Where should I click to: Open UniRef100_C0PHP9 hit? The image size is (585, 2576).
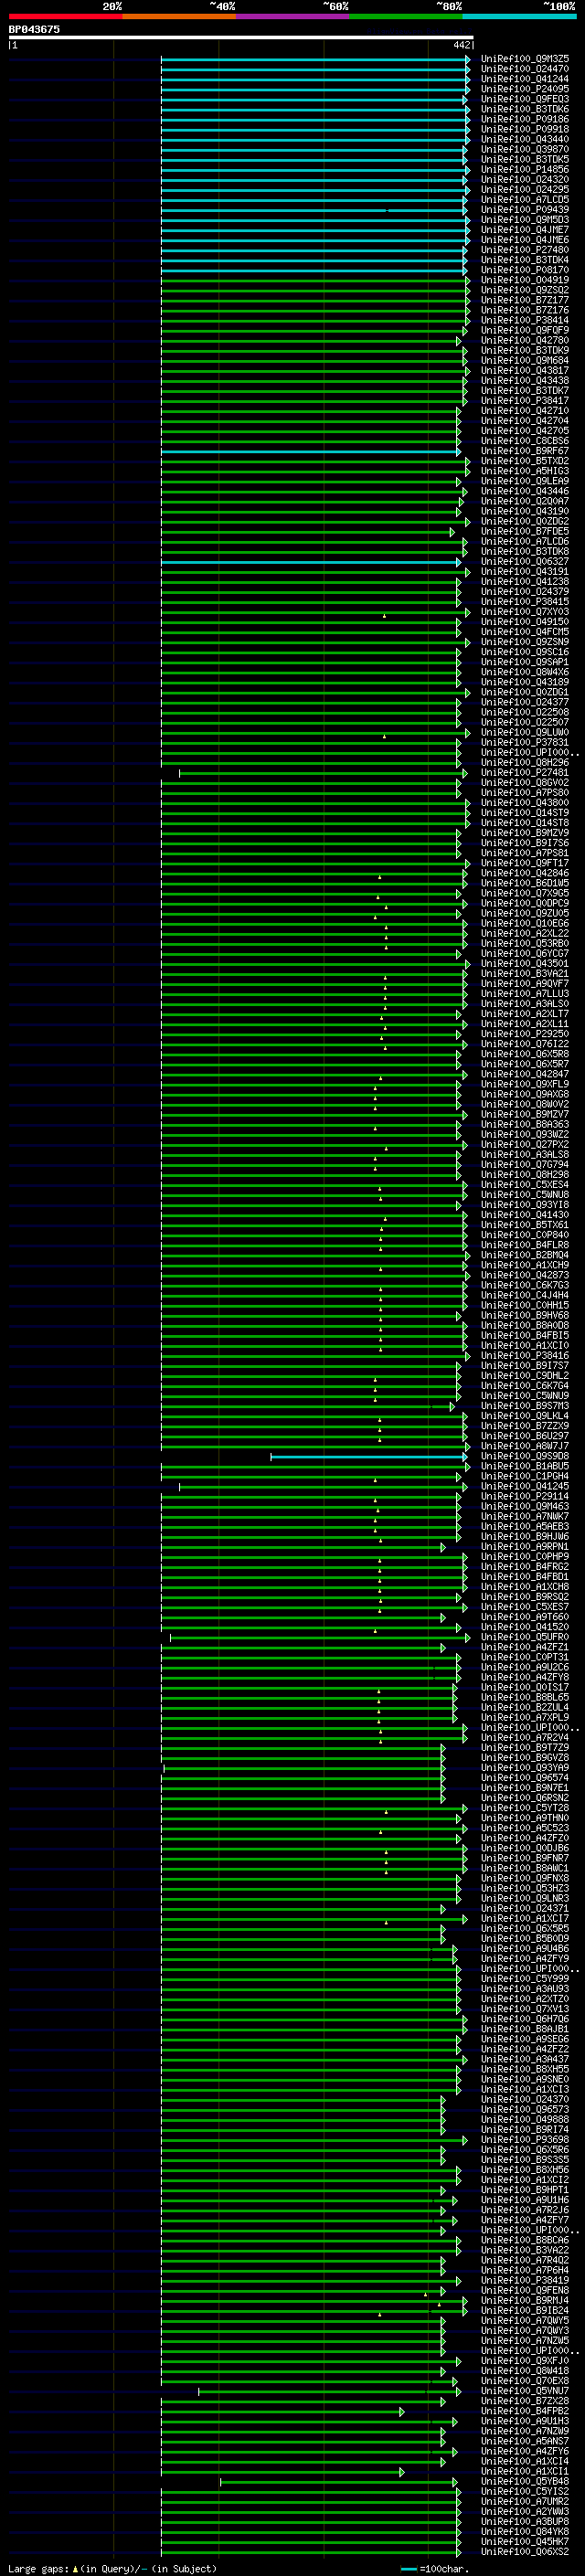point(525,1556)
